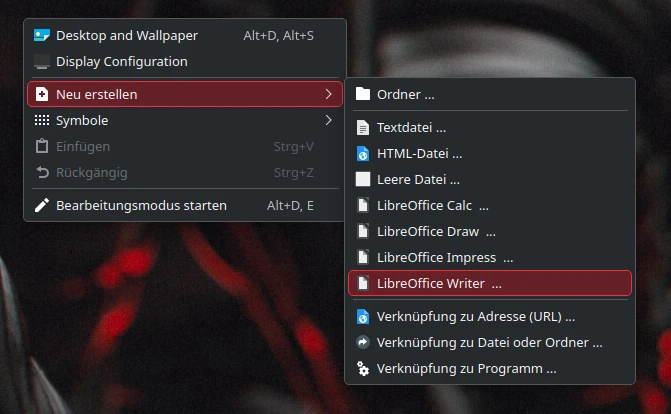Click the Neu erstellen plus-document icon
Viewport: 671px width, 414px height.
tap(42, 94)
